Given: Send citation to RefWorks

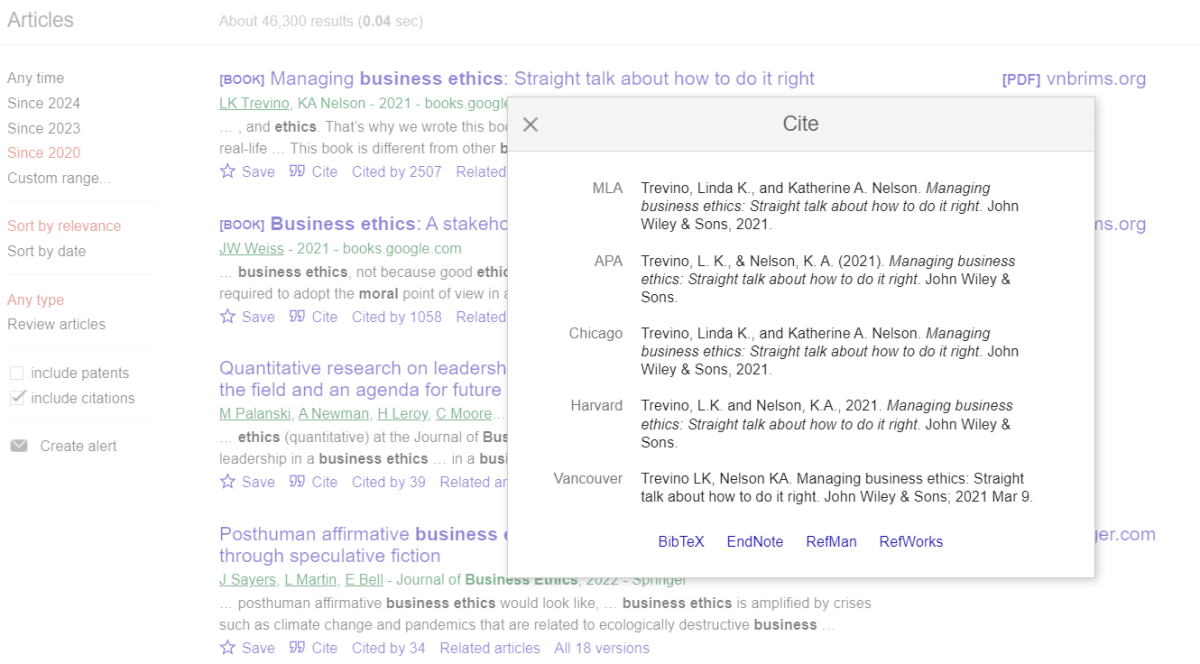Looking at the screenshot, I should [911, 541].
